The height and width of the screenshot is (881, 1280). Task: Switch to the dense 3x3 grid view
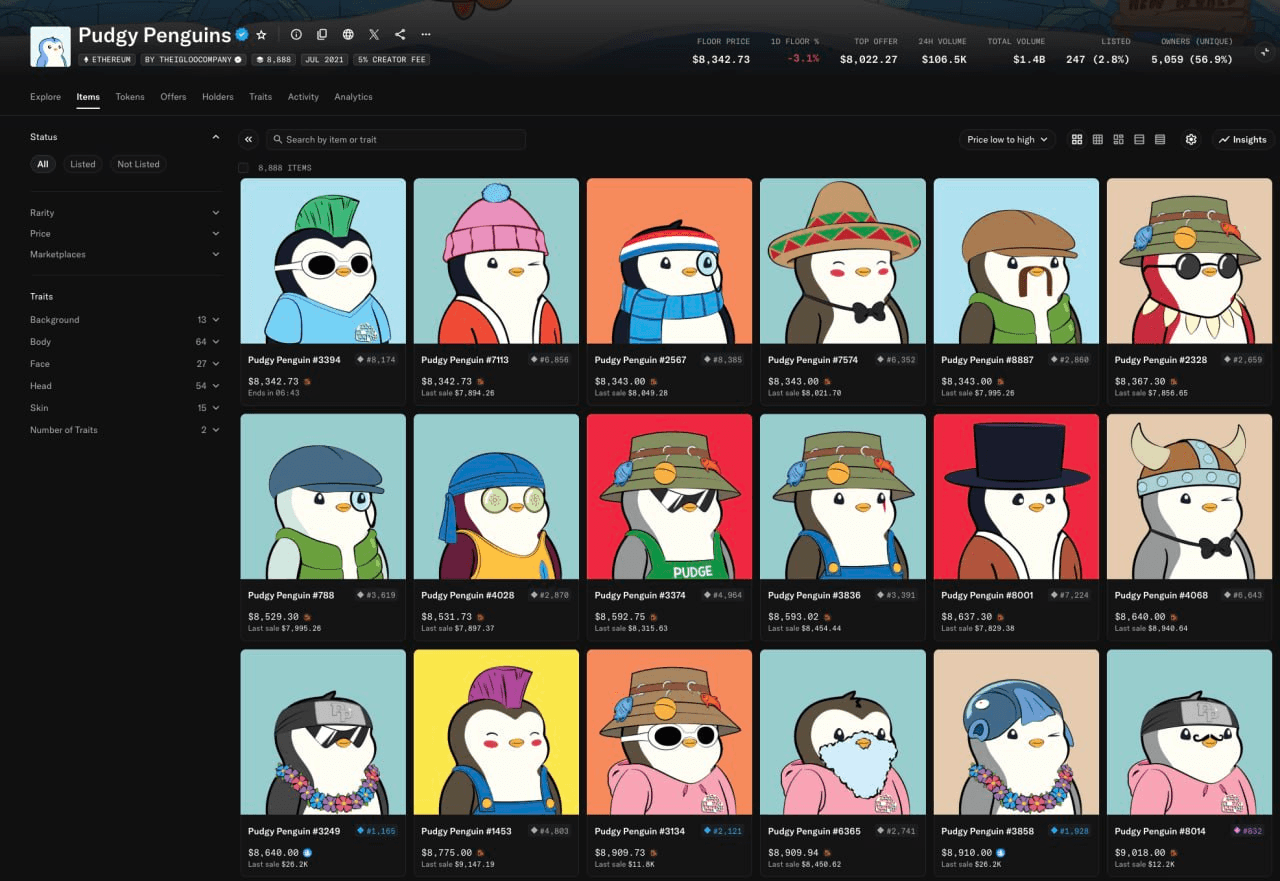(1098, 140)
